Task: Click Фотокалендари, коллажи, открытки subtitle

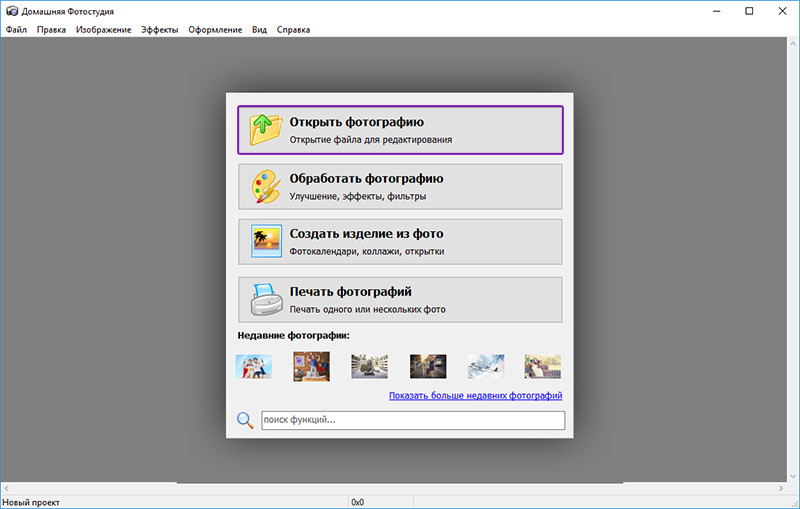Action: (x=367, y=251)
